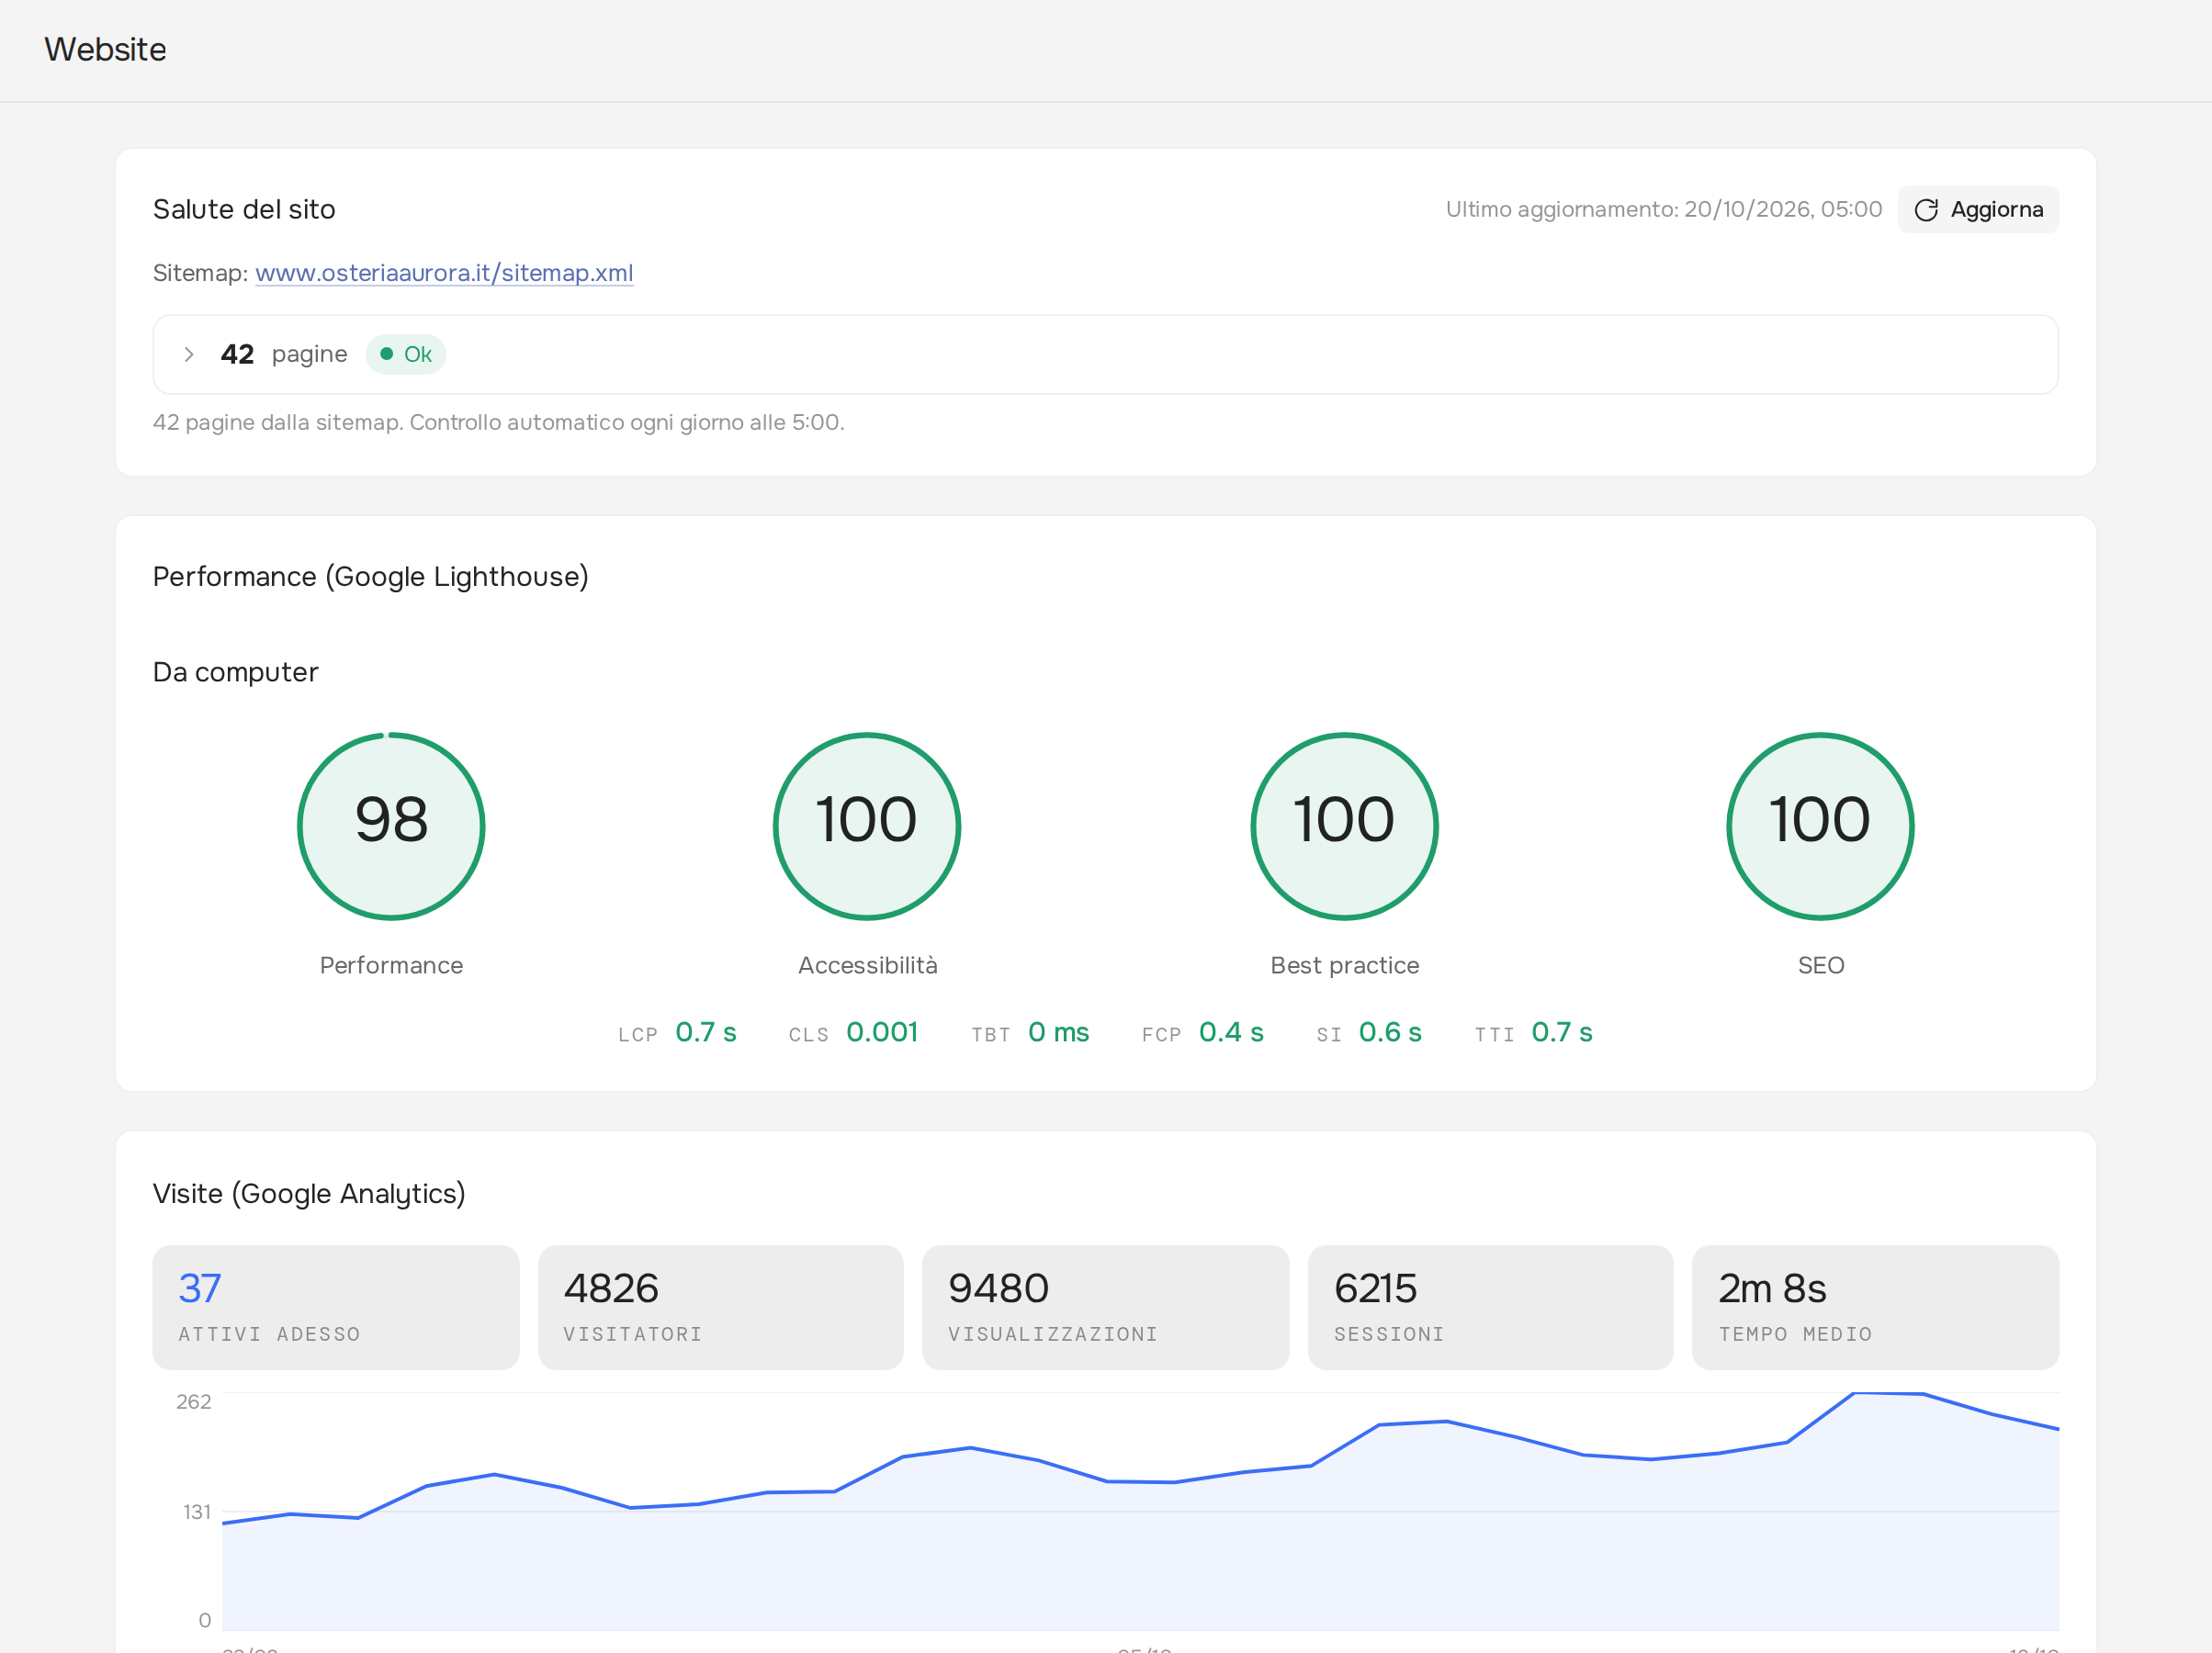Select the 2m 8s Tempo medio card
This screenshot has height=1653, width=2212.
click(1875, 1307)
